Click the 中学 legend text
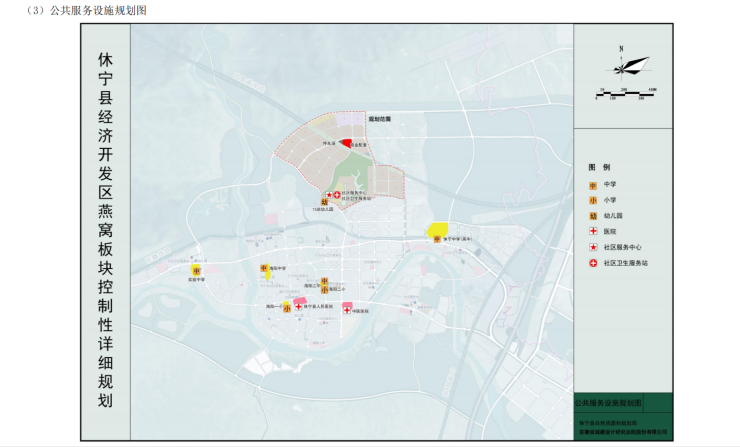The width and height of the screenshot is (740, 447). [610, 185]
